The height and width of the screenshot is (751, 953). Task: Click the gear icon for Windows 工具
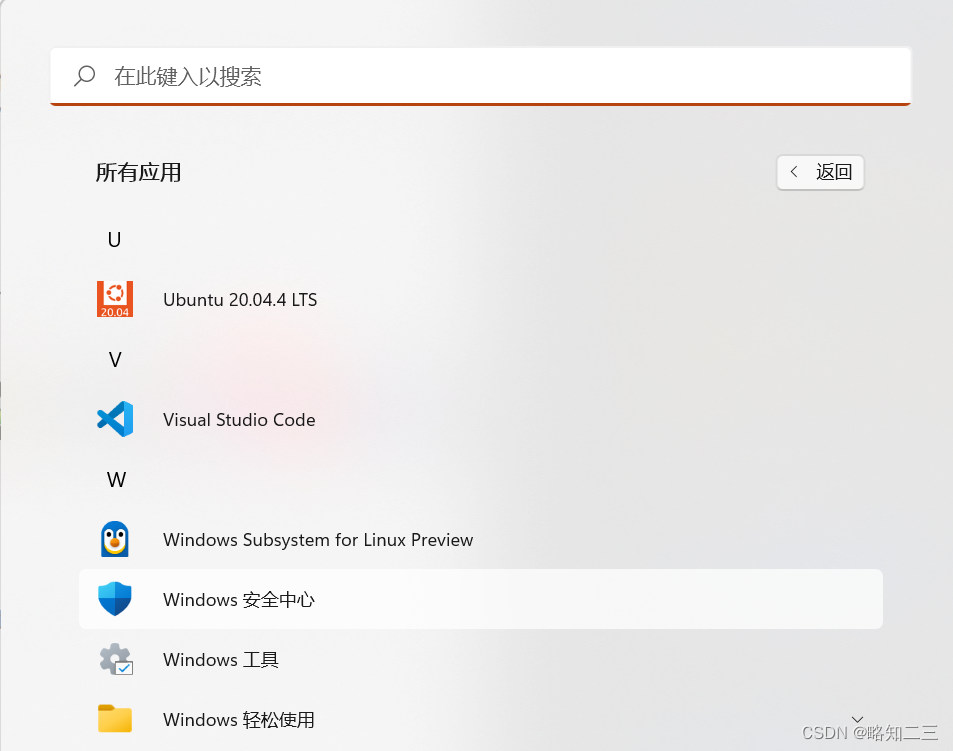[x=116, y=659]
